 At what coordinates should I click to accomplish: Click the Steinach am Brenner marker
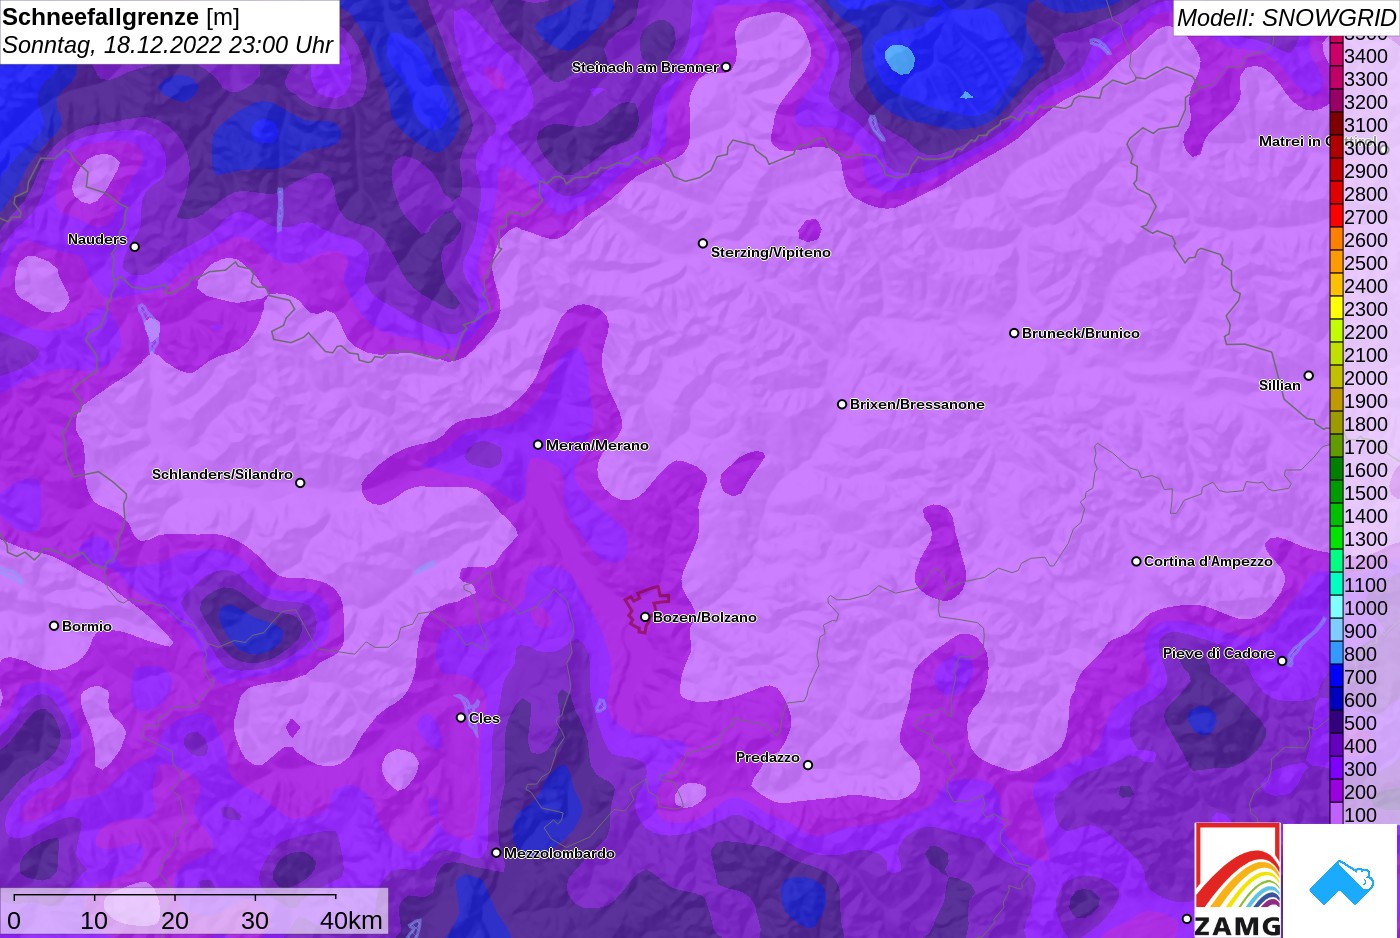[726, 67]
